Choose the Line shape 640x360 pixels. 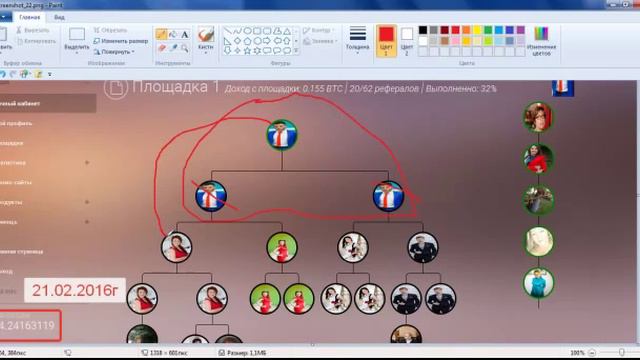coord(228,31)
